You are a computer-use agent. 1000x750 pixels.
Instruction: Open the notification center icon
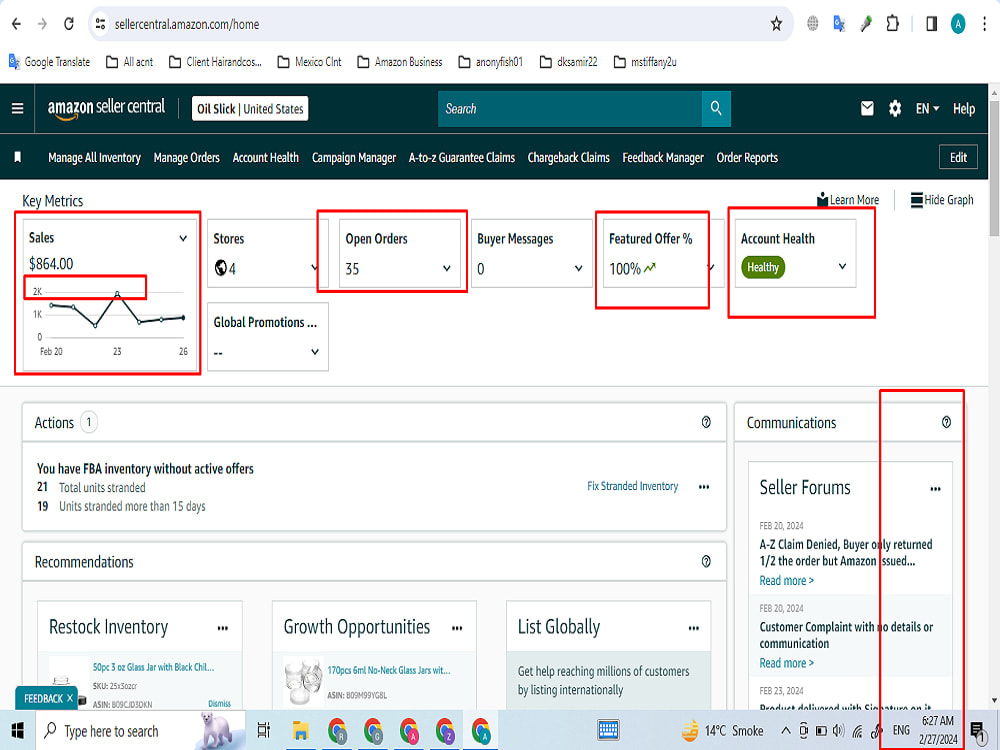click(x=978, y=731)
